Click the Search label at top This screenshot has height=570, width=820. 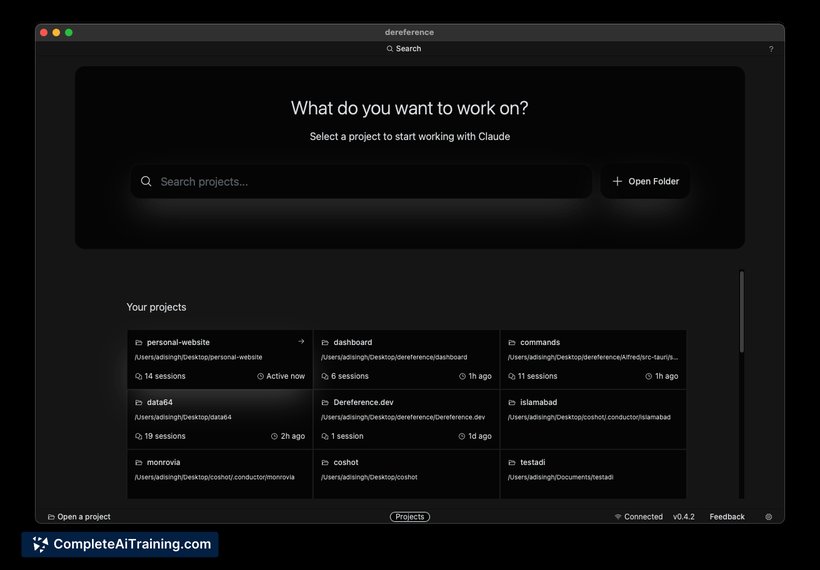[408, 49]
